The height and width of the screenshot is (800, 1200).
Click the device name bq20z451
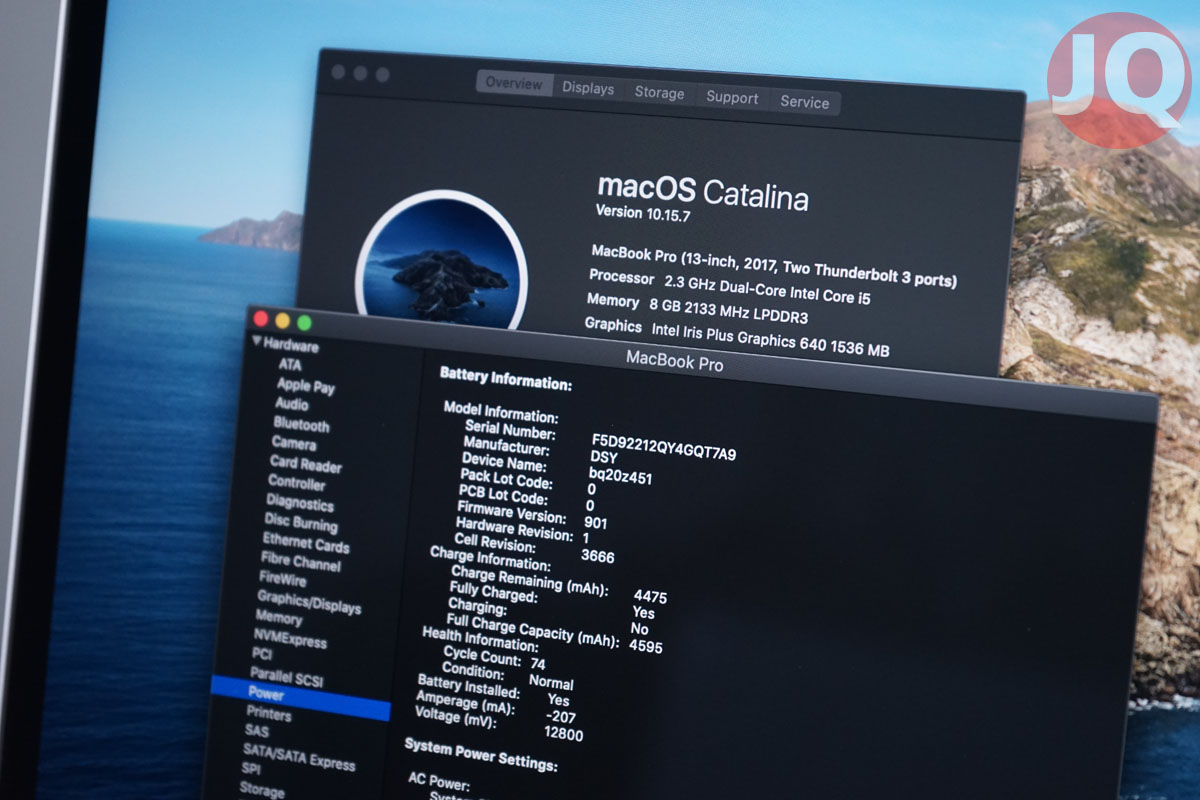[x=620, y=476]
